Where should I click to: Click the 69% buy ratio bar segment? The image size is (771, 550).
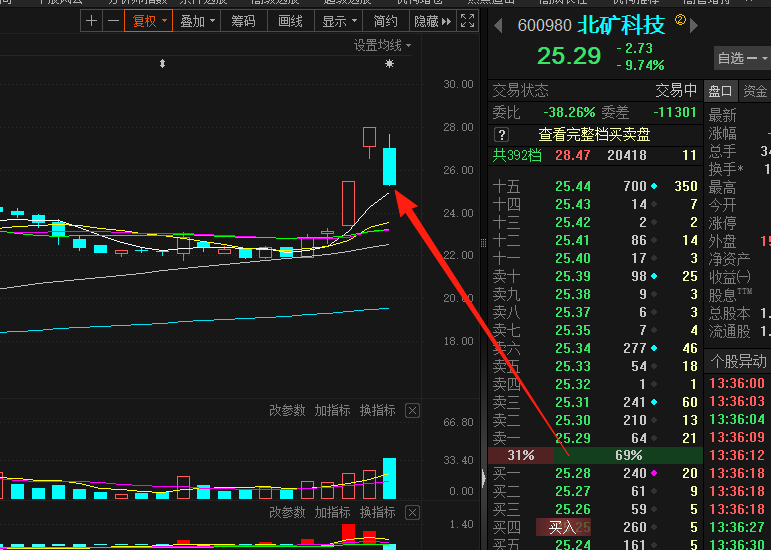[628, 455]
